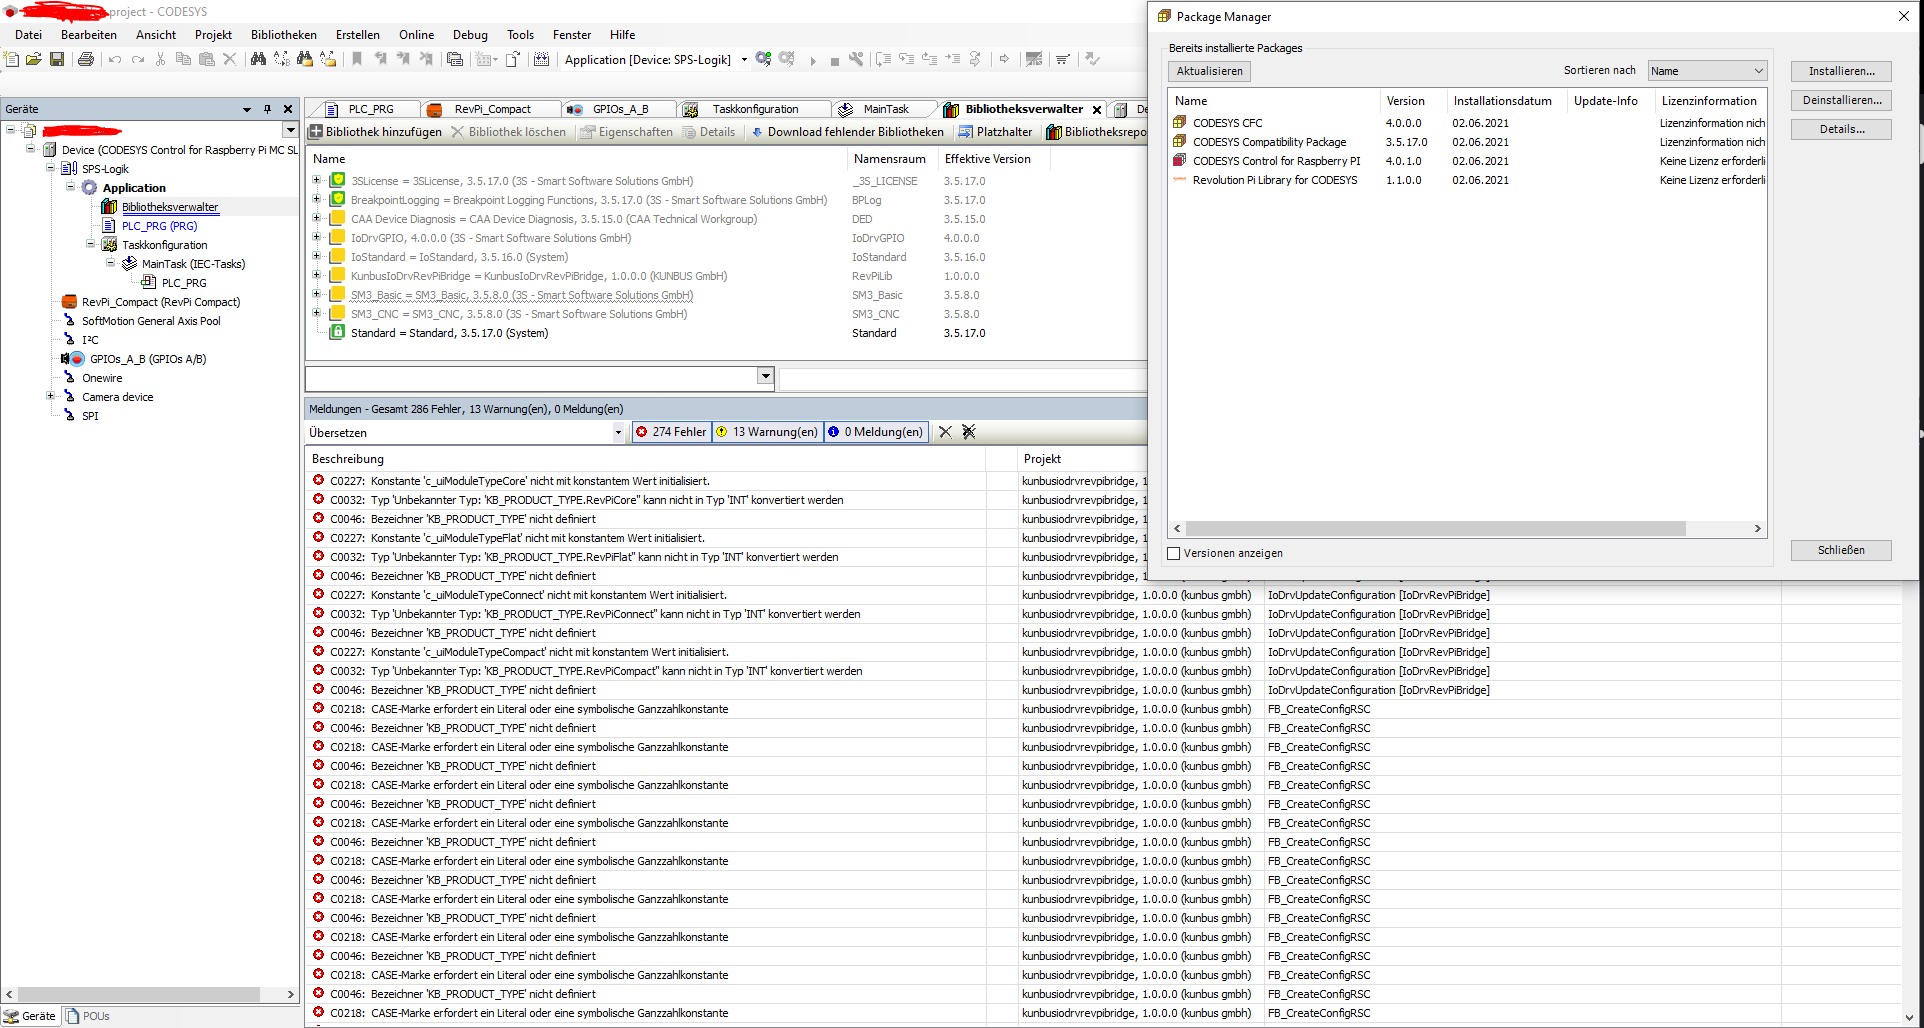Expand the 3SLicense library entry
This screenshot has width=1924, height=1028.
317,180
